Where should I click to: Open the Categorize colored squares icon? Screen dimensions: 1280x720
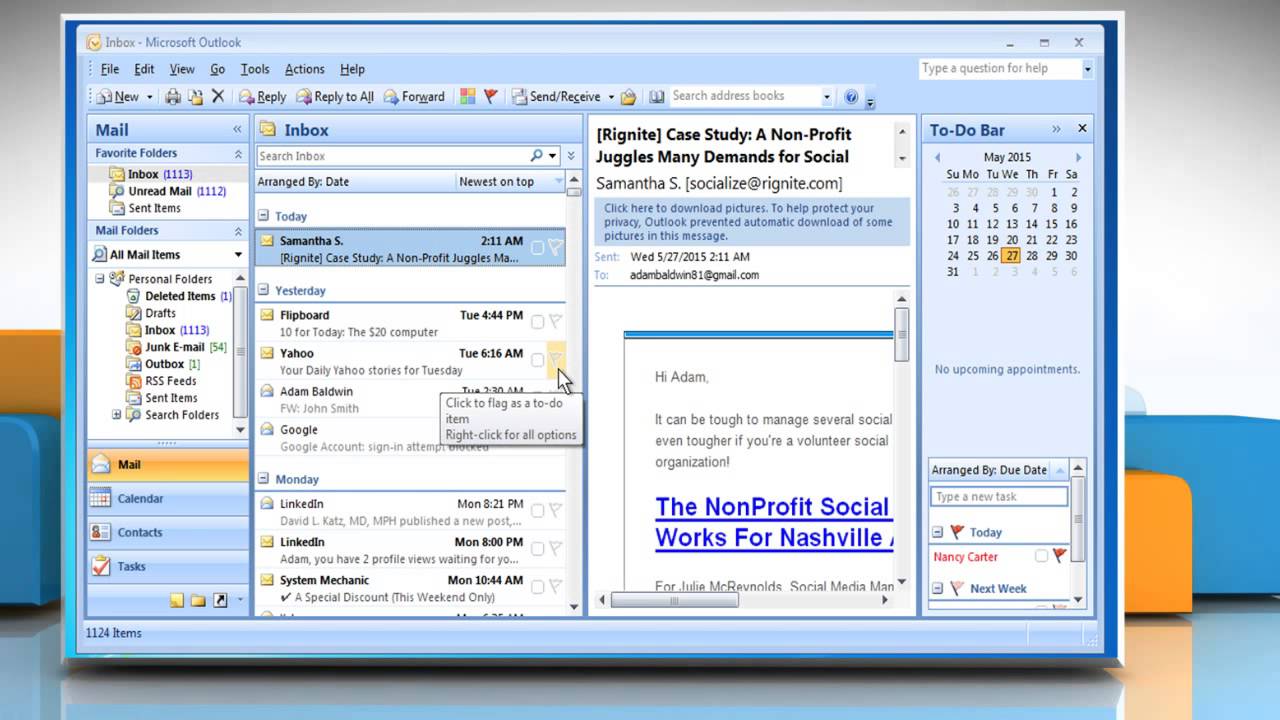click(x=468, y=97)
